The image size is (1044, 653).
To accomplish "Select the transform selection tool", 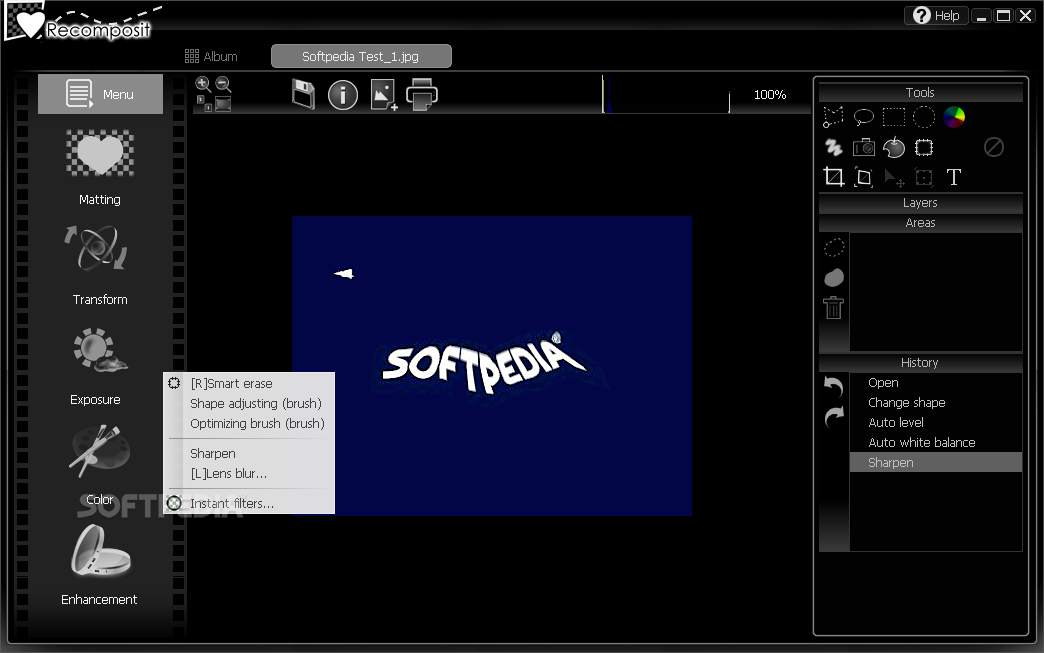I will [923, 177].
